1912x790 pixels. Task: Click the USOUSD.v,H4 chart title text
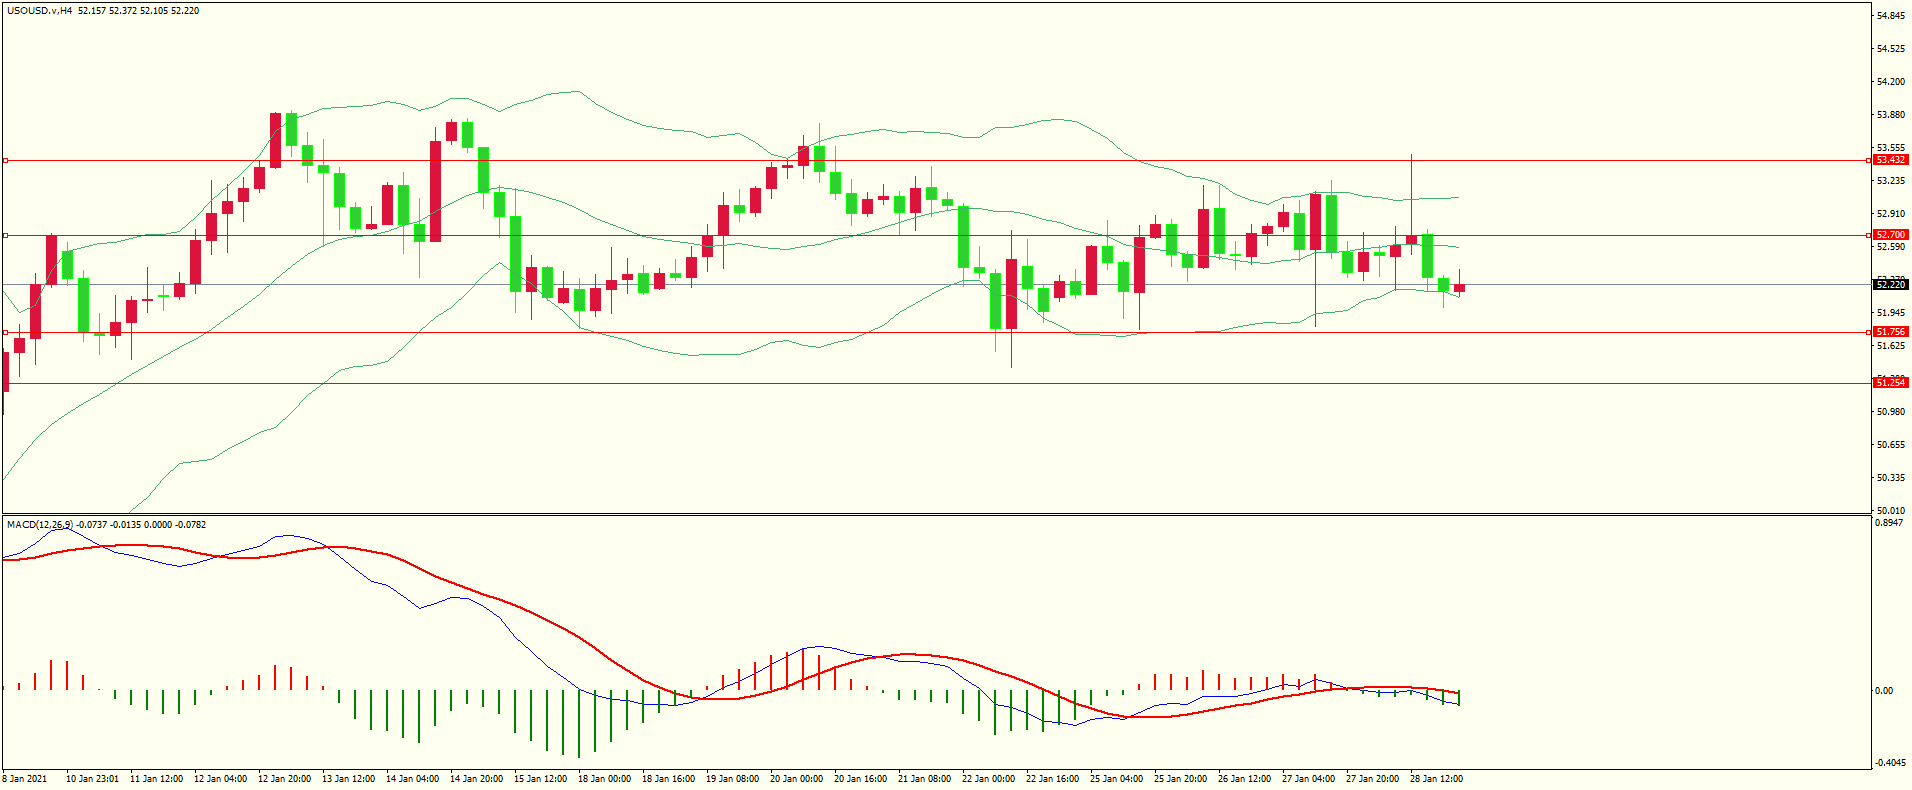tap(40, 11)
